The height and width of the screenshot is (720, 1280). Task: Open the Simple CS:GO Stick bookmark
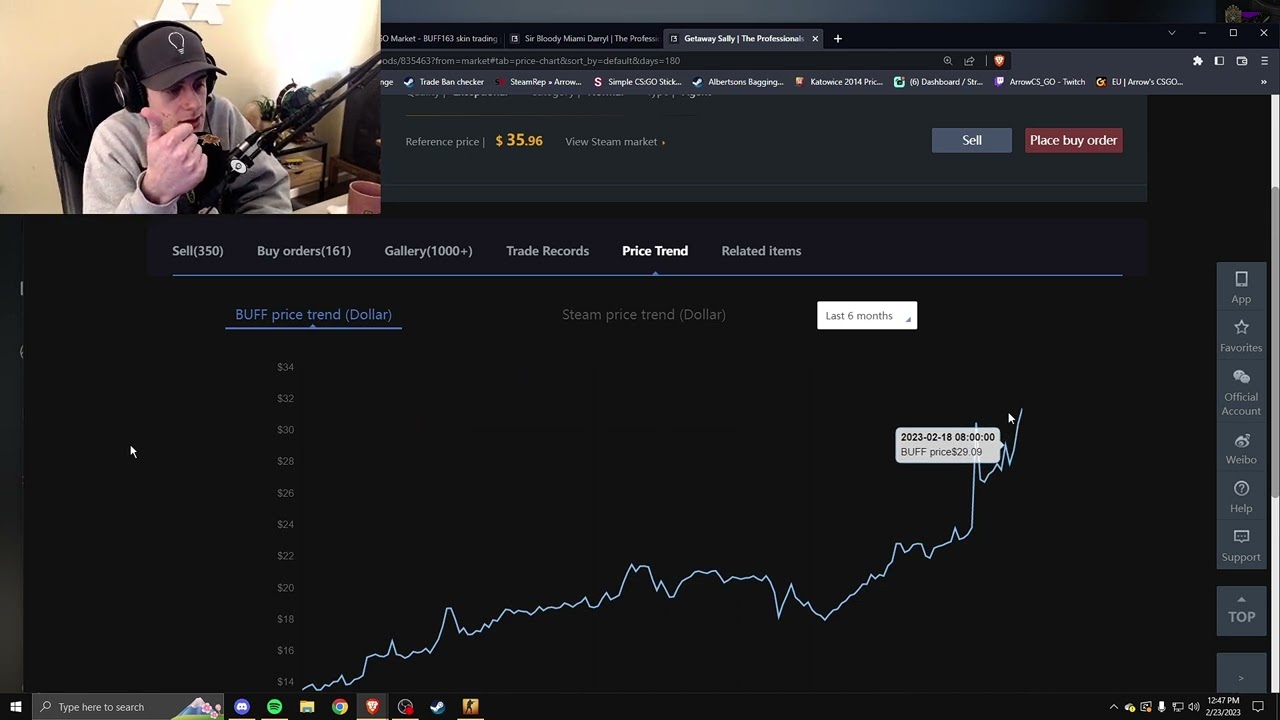637,82
